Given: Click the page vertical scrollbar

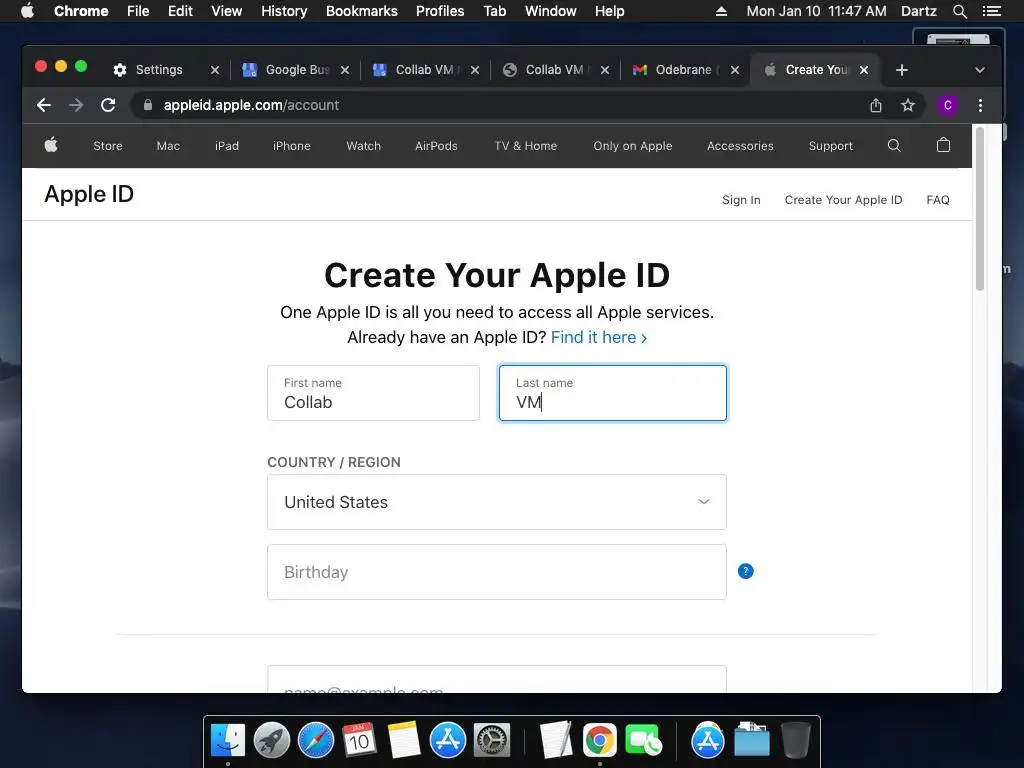Looking at the screenshot, I should click(980, 209).
